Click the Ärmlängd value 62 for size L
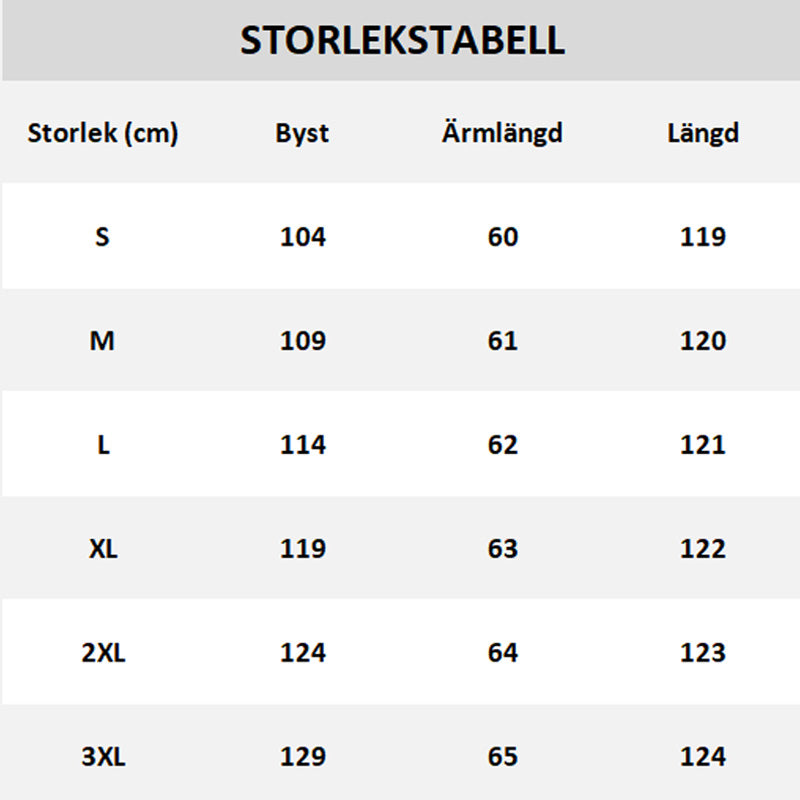The width and height of the screenshot is (800, 800). [x=502, y=445]
